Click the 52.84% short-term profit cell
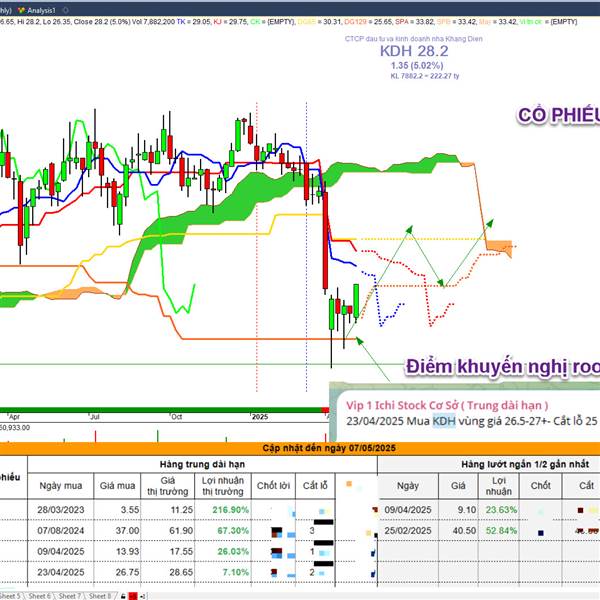This screenshot has width=600, height=600. [501, 530]
